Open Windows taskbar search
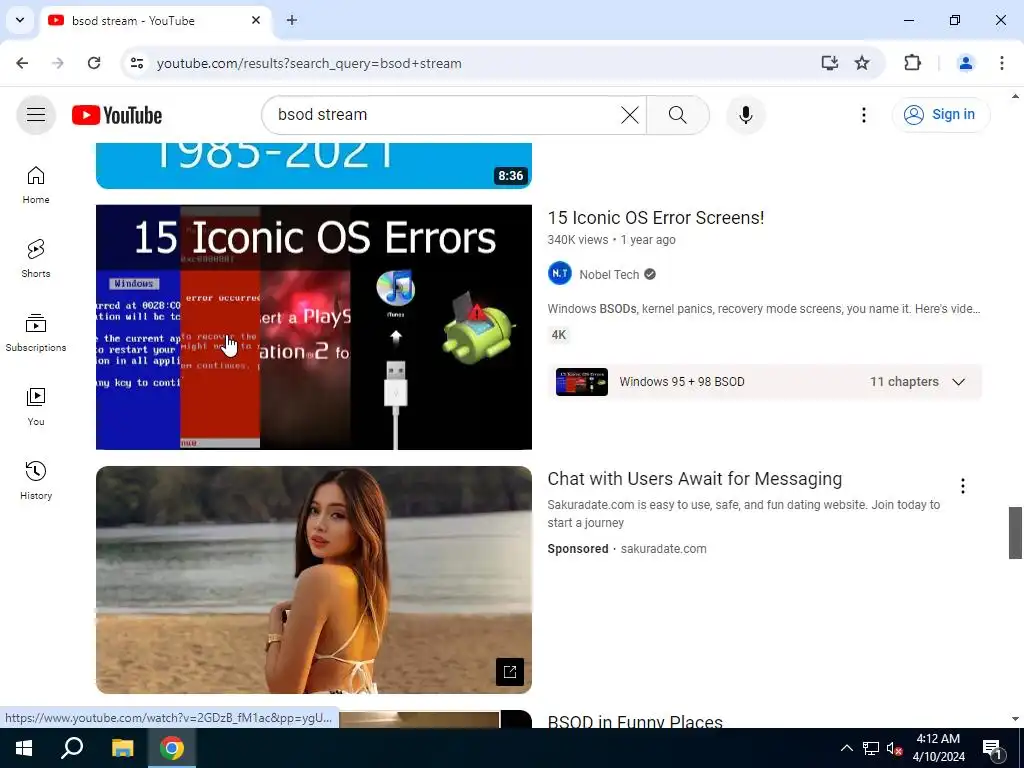 [72, 748]
